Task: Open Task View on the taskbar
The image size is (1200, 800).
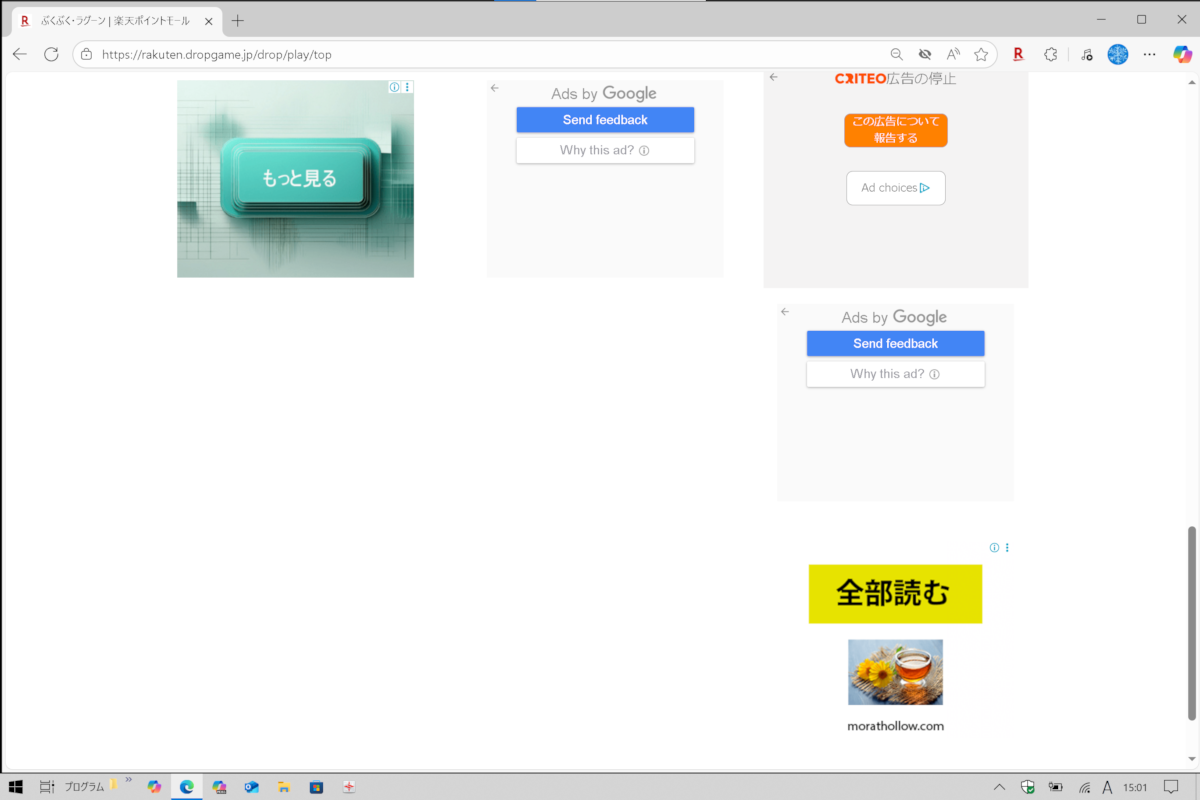Action: 47,787
